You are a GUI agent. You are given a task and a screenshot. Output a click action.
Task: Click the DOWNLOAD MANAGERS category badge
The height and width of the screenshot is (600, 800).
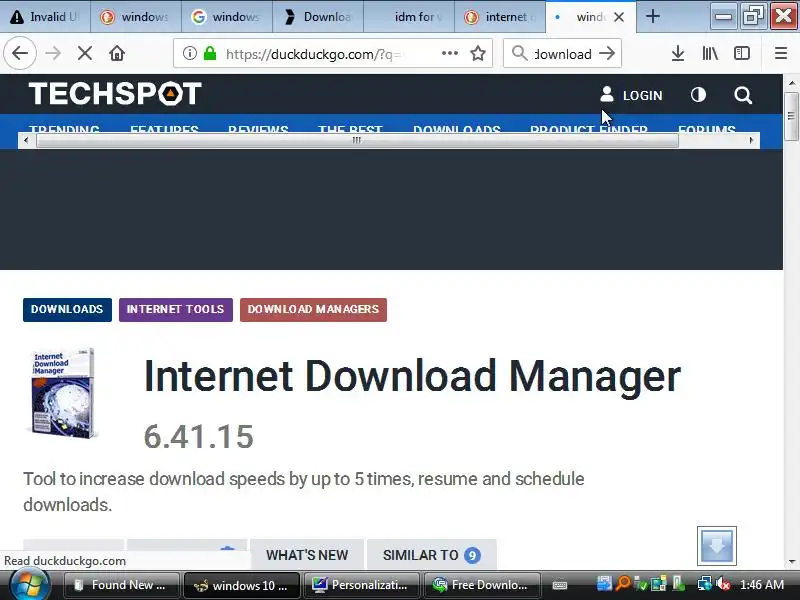coord(313,310)
